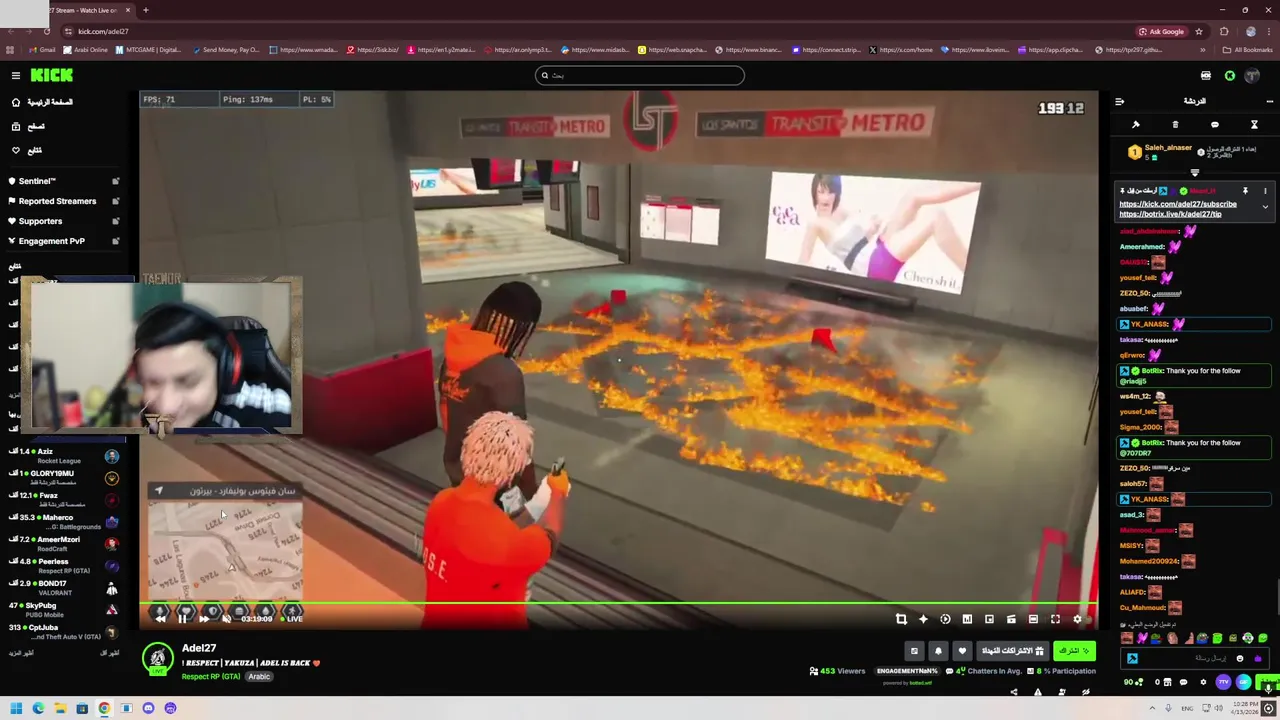Click the Ask Google button in Chrome
The height and width of the screenshot is (720, 1280).
click(x=1162, y=31)
